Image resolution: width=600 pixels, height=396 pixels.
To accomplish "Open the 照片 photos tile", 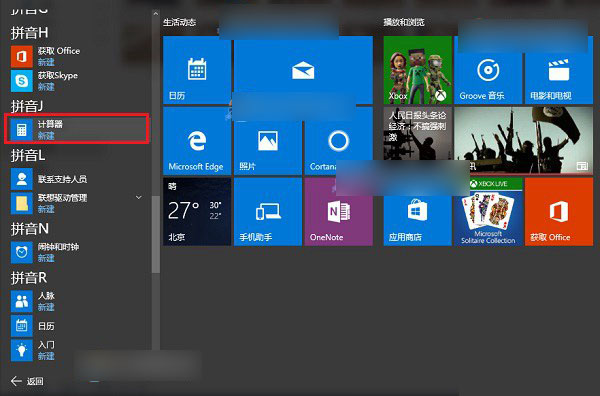I will coord(268,141).
